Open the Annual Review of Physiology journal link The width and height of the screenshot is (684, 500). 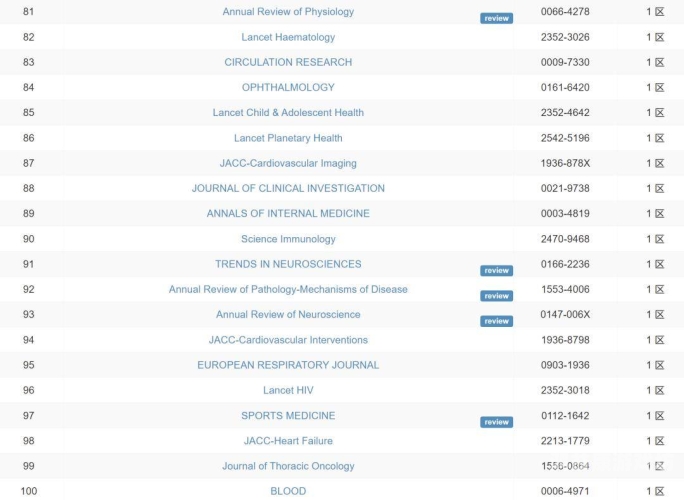click(288, 12)
